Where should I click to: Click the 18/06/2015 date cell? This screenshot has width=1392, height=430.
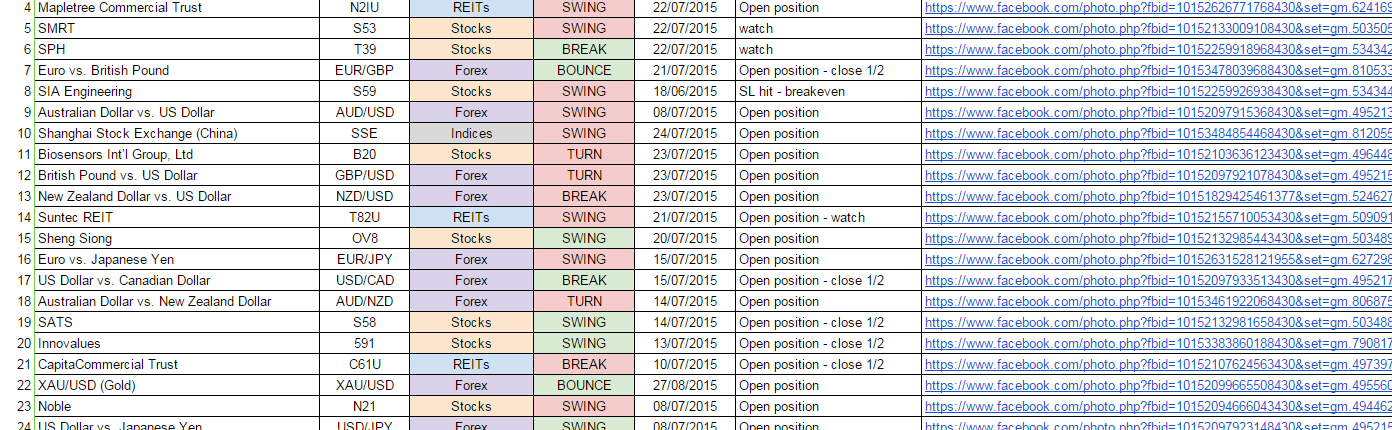pos(684,91)
